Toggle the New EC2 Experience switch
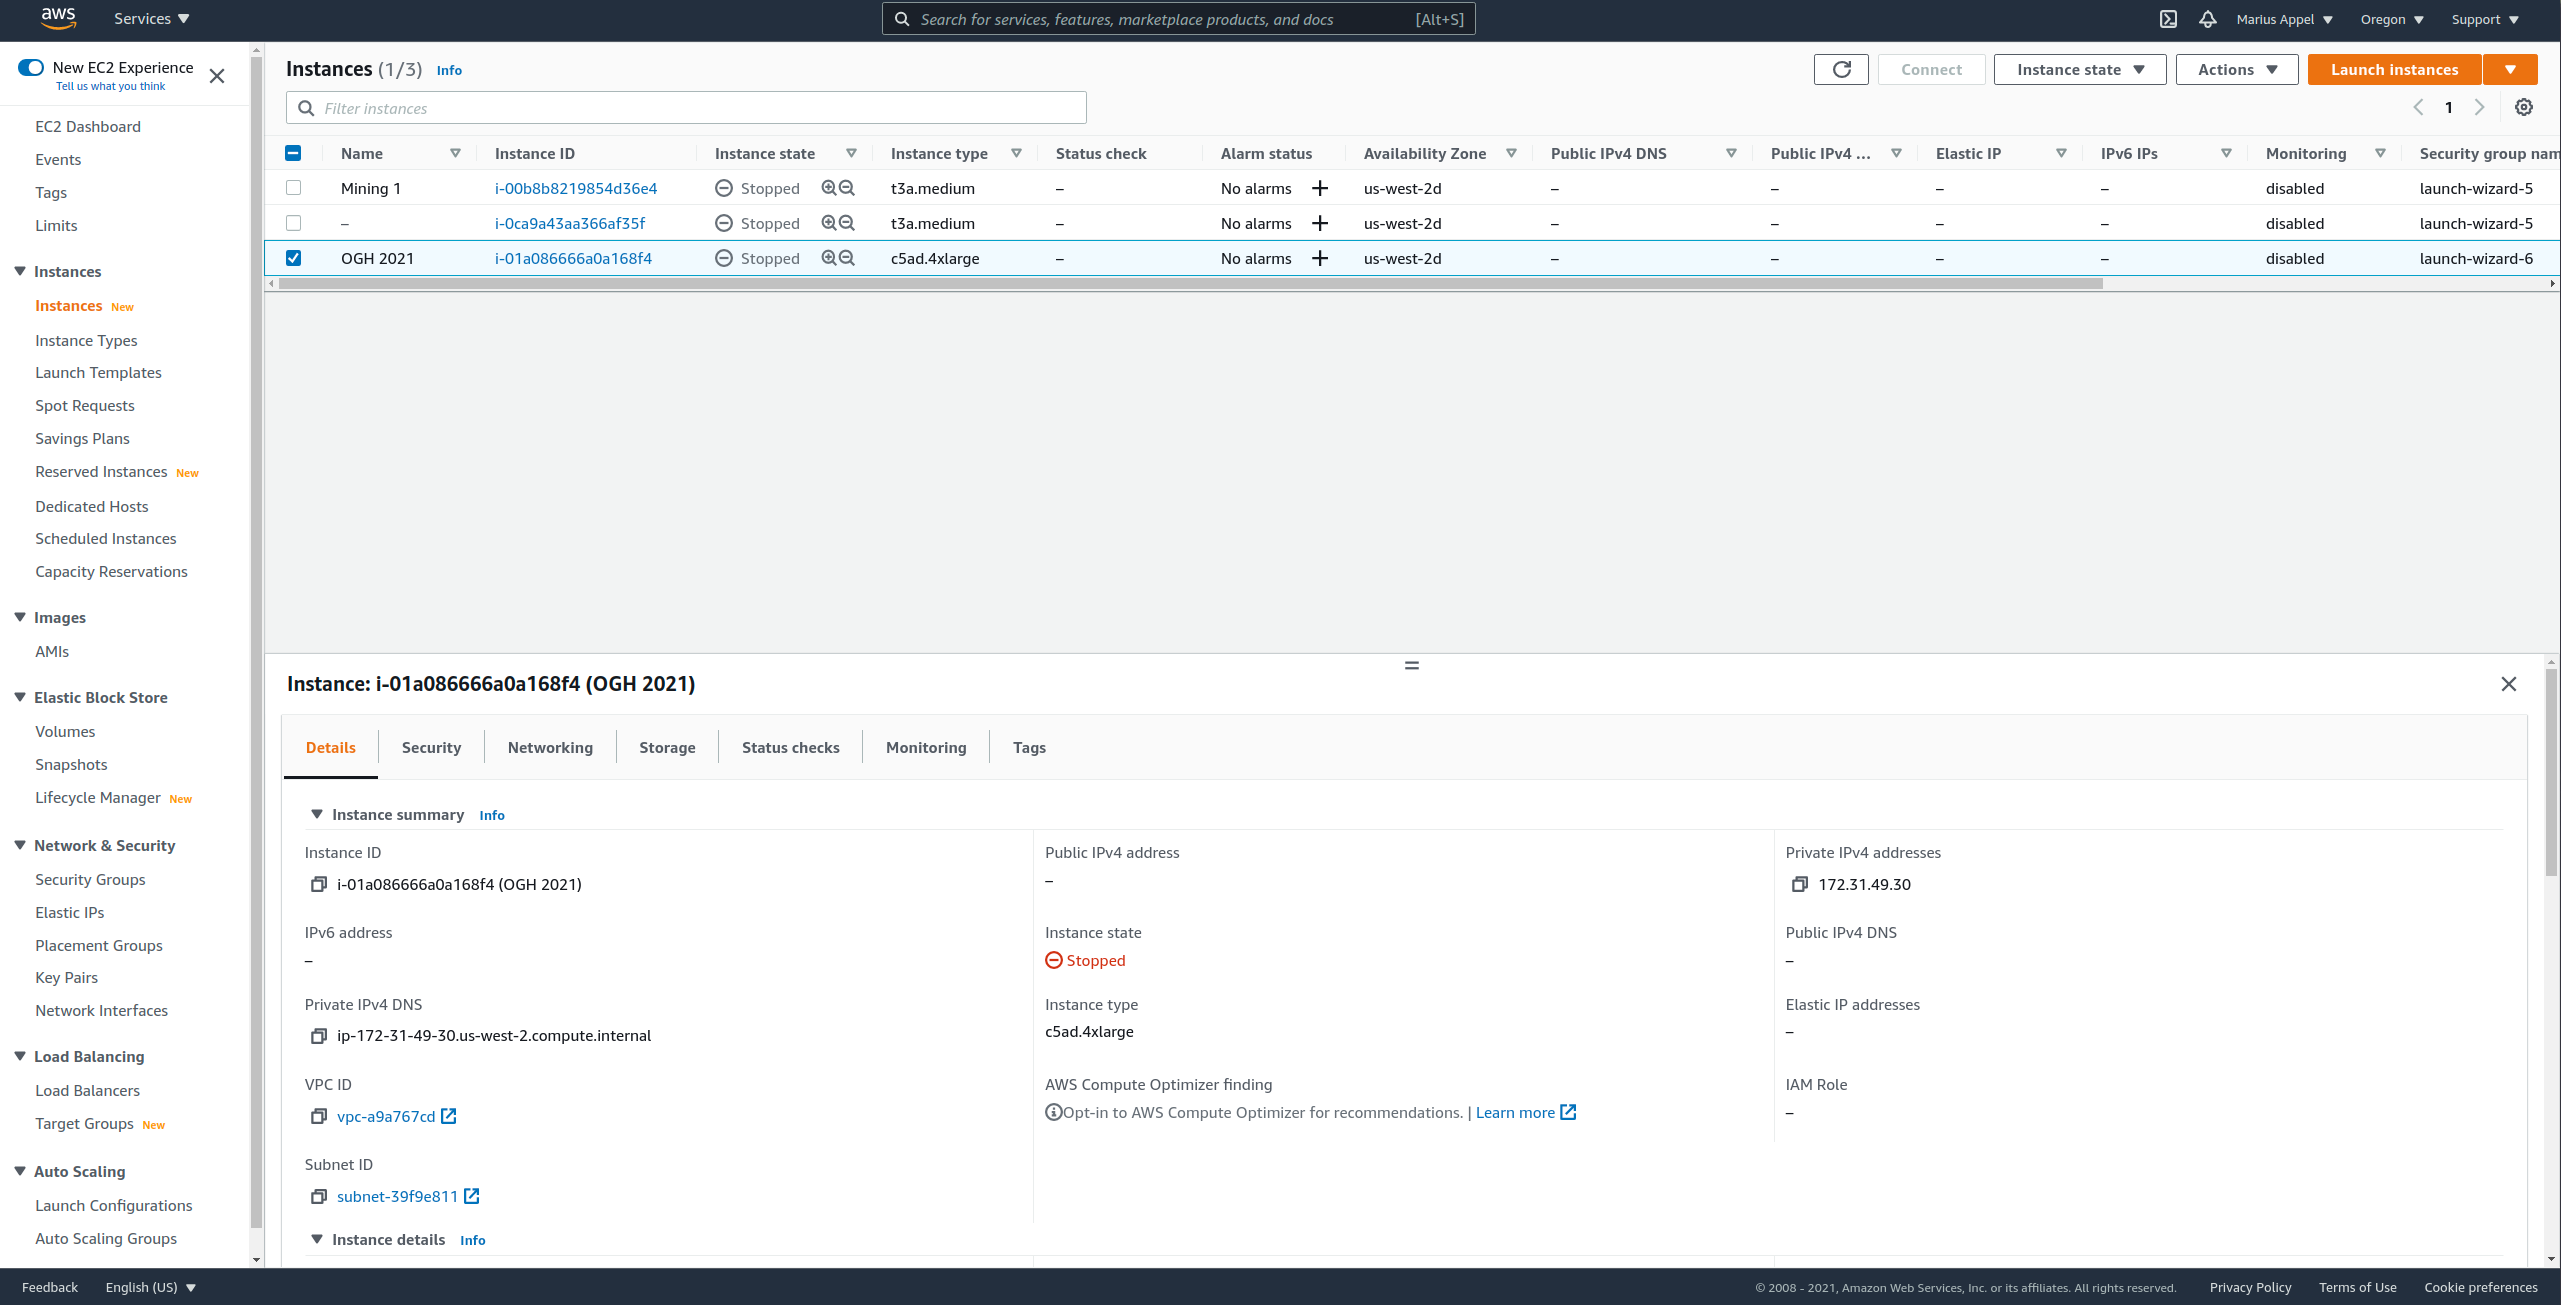The image size is (2561, 1305). click(31, 67)
